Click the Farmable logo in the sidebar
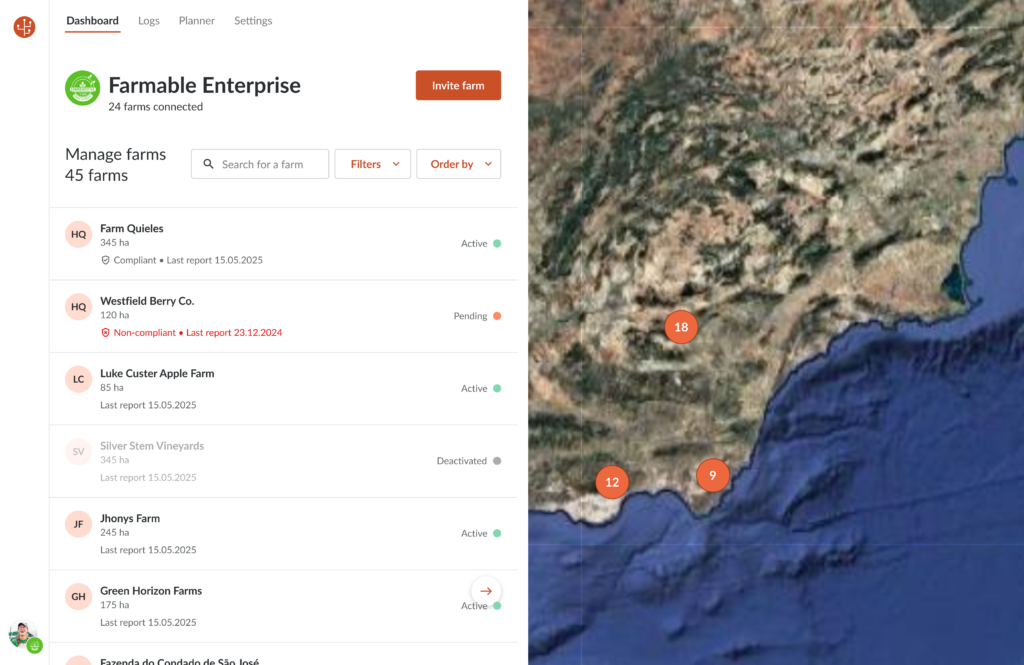This screenshot has width=1024, height=665. coord(24,27)
